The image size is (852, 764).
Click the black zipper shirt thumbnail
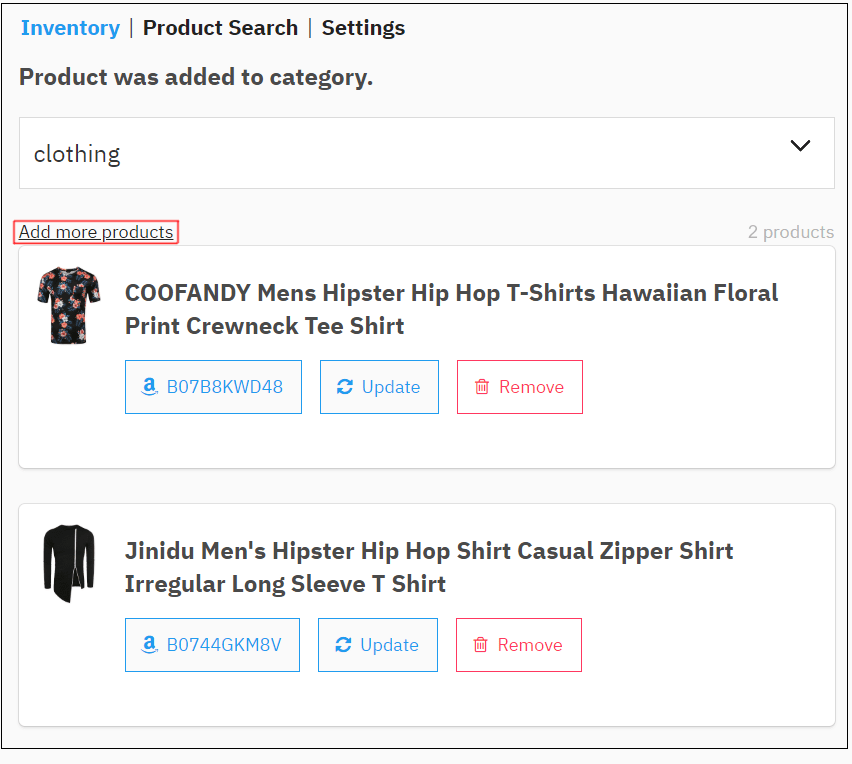[69, 563]
